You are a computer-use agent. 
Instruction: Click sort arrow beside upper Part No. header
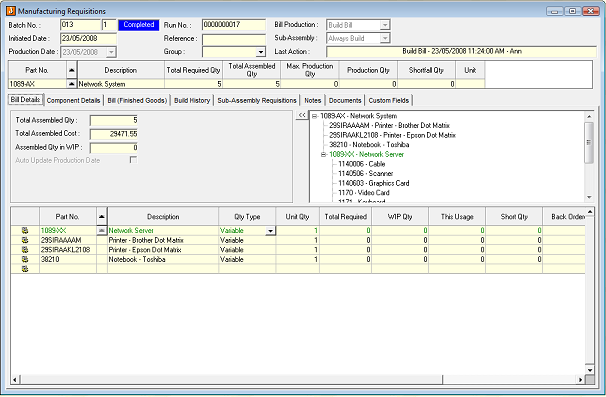71,70
